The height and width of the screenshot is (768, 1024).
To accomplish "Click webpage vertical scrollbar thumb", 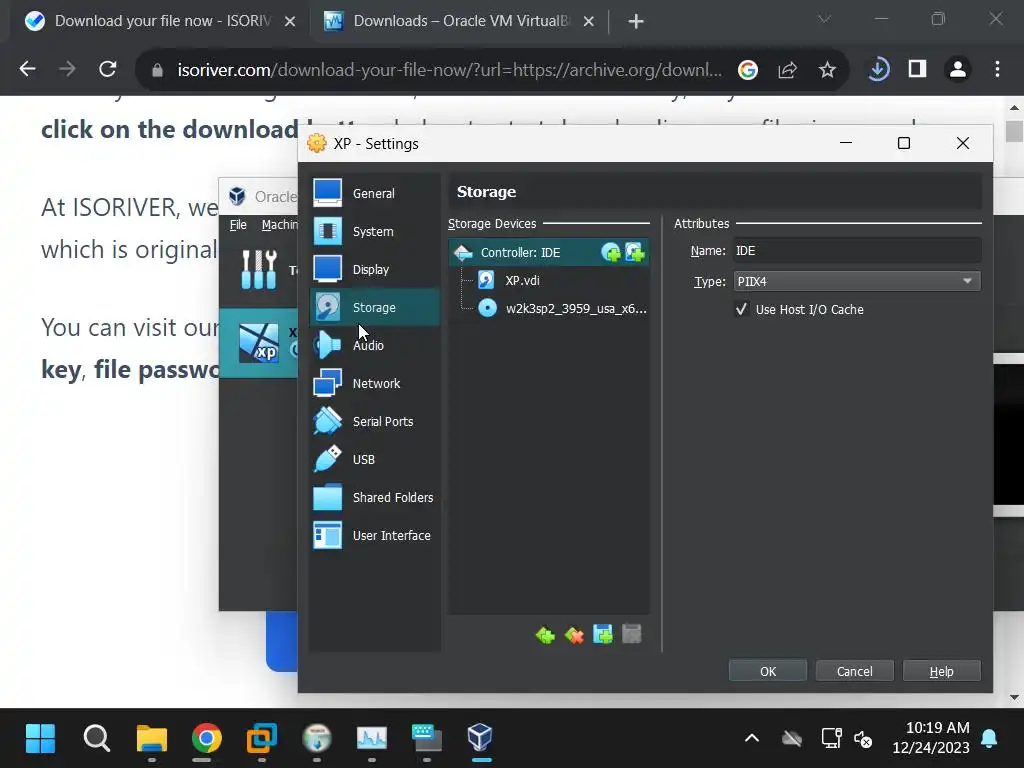I will click(1014, 131).
